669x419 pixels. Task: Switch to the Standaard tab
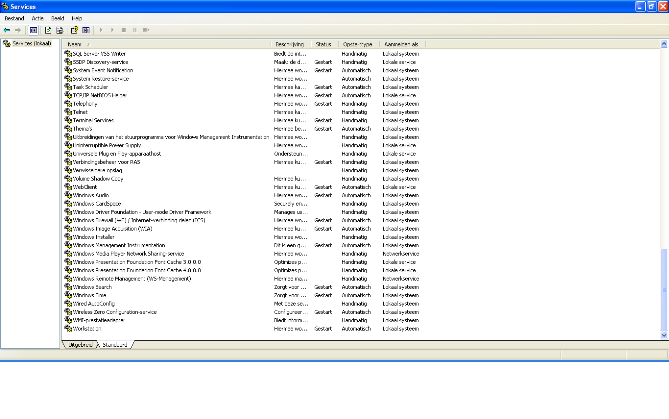point(115,345)
